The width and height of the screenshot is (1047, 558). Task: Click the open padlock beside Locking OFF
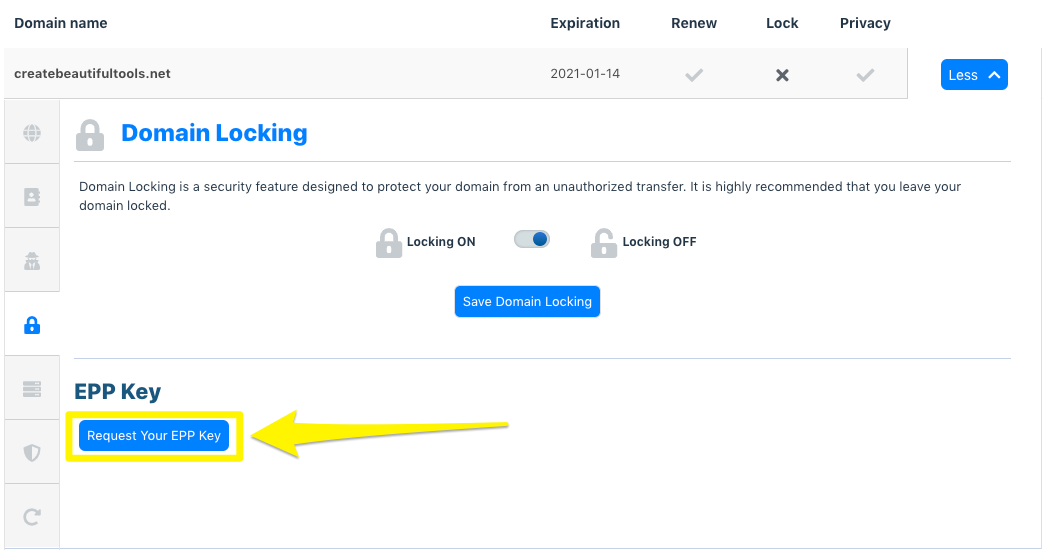click(x=603, y=243)
